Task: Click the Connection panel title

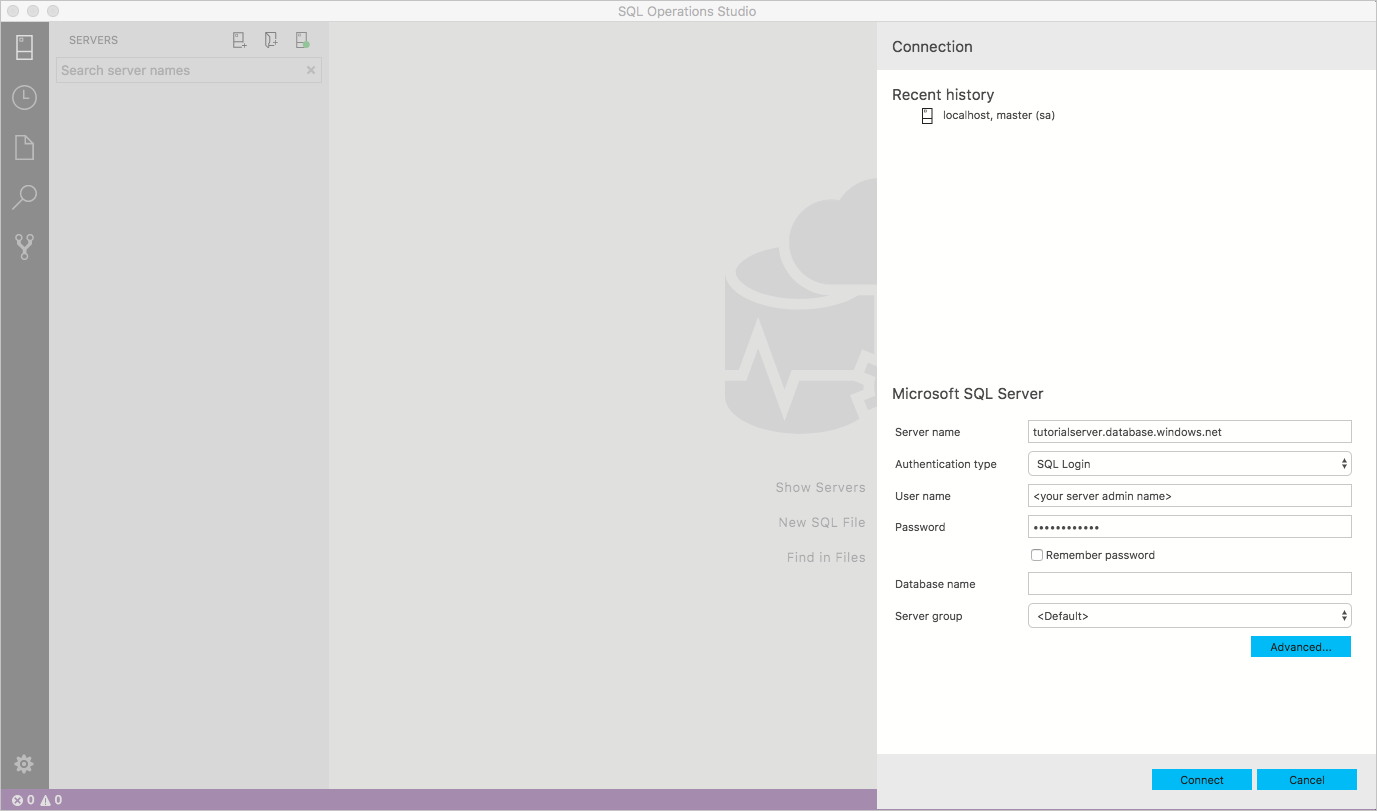Action: (932, 47)
